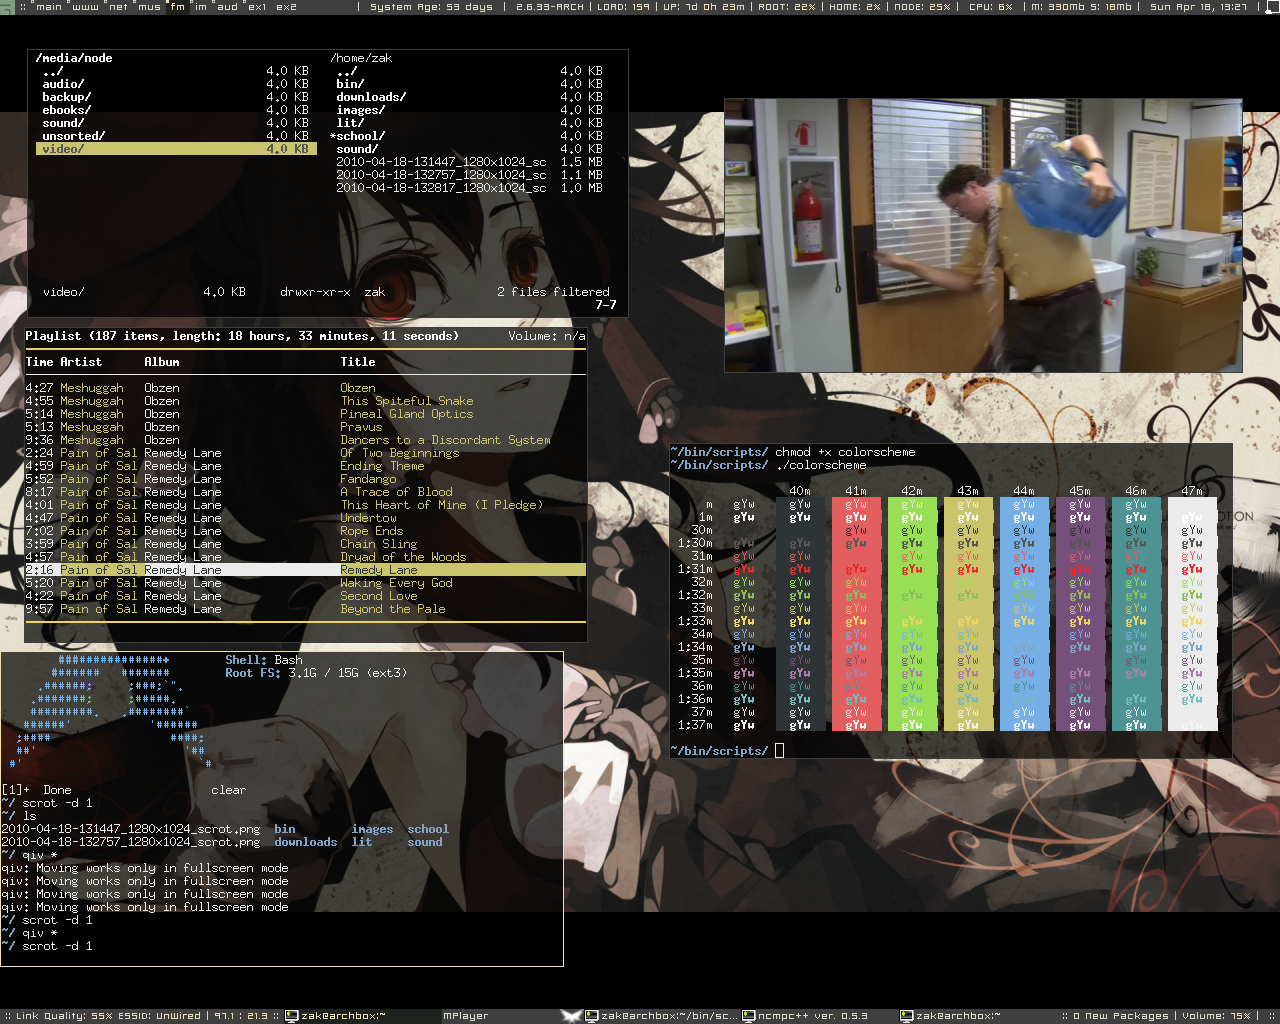The width and height of the screenshot is (1280, 1024).
Task: Click the Volume: 75% status entry
Action: coord(1216,1016)
